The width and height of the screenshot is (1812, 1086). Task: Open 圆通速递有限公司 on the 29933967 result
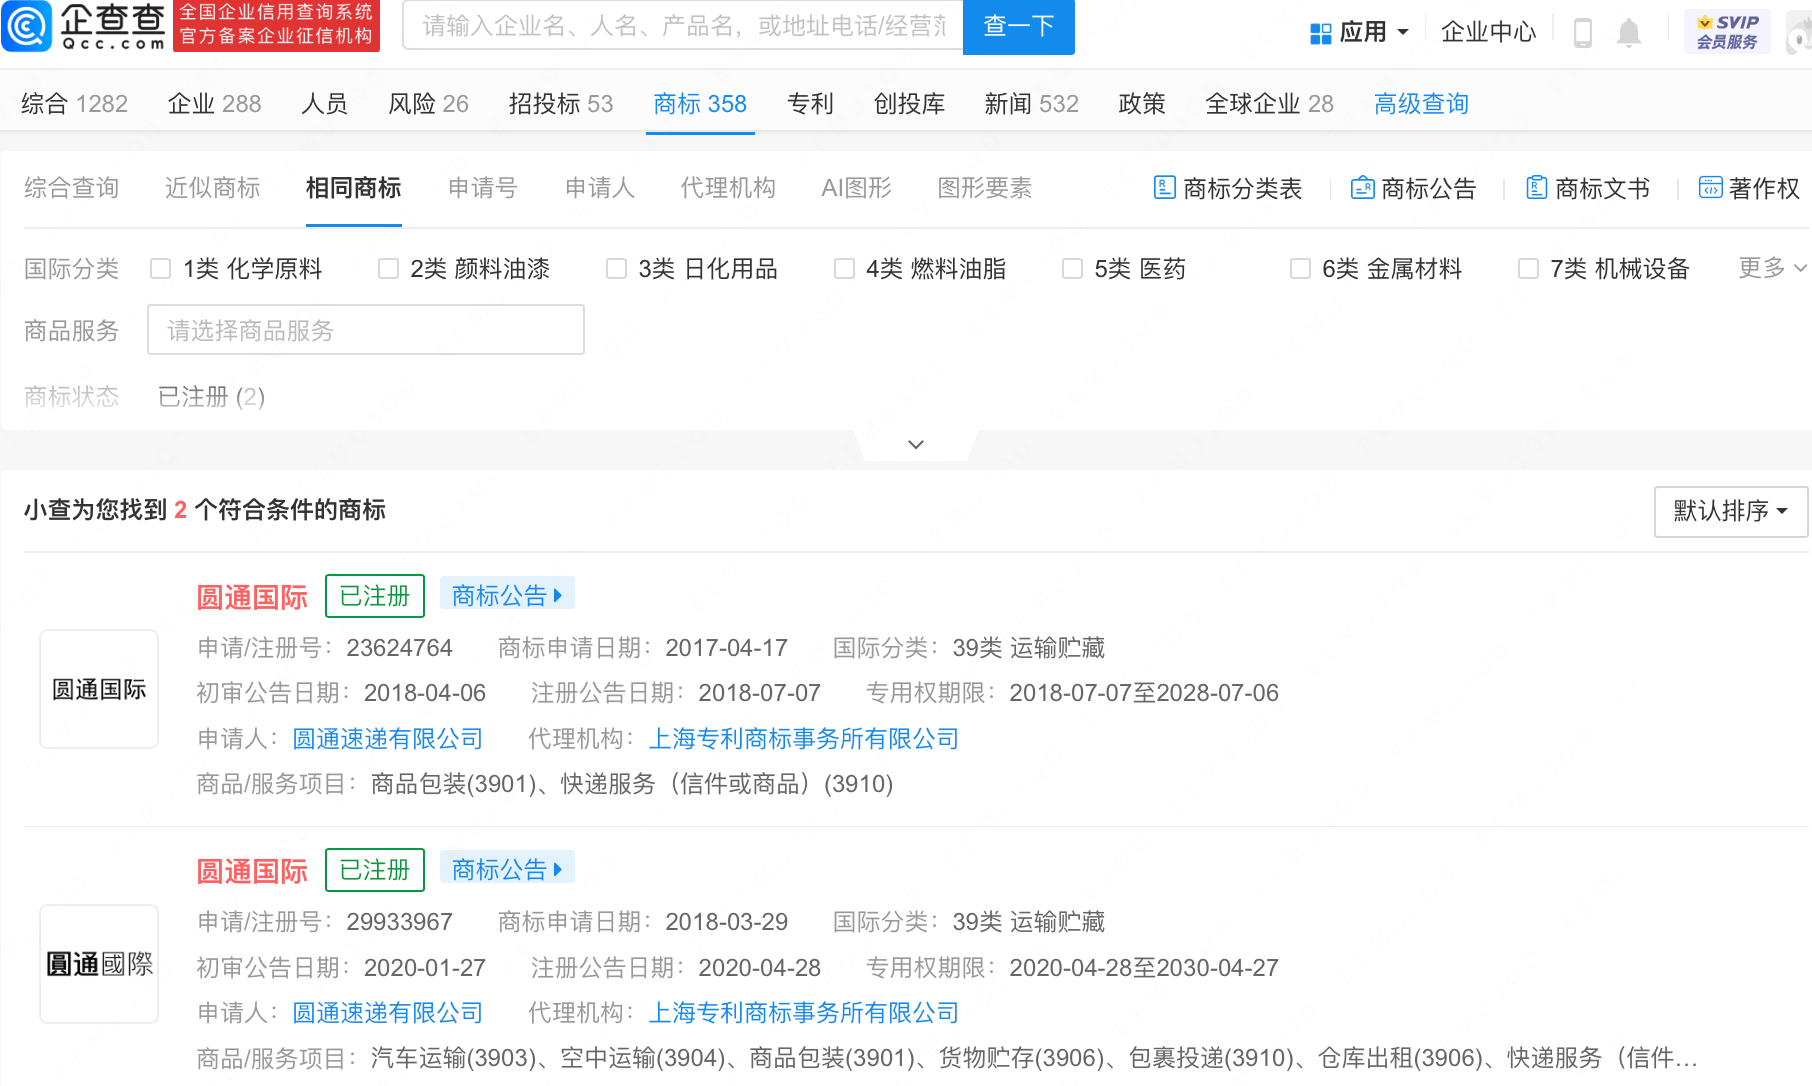pyautogui.click(x=388, y=1013)
